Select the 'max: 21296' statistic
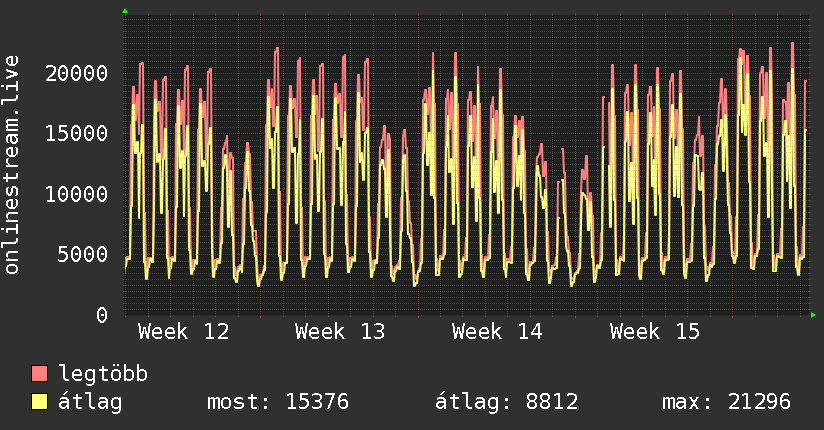Image resolution: width=824 pixels, height=430 pixels. coord(726,402)
